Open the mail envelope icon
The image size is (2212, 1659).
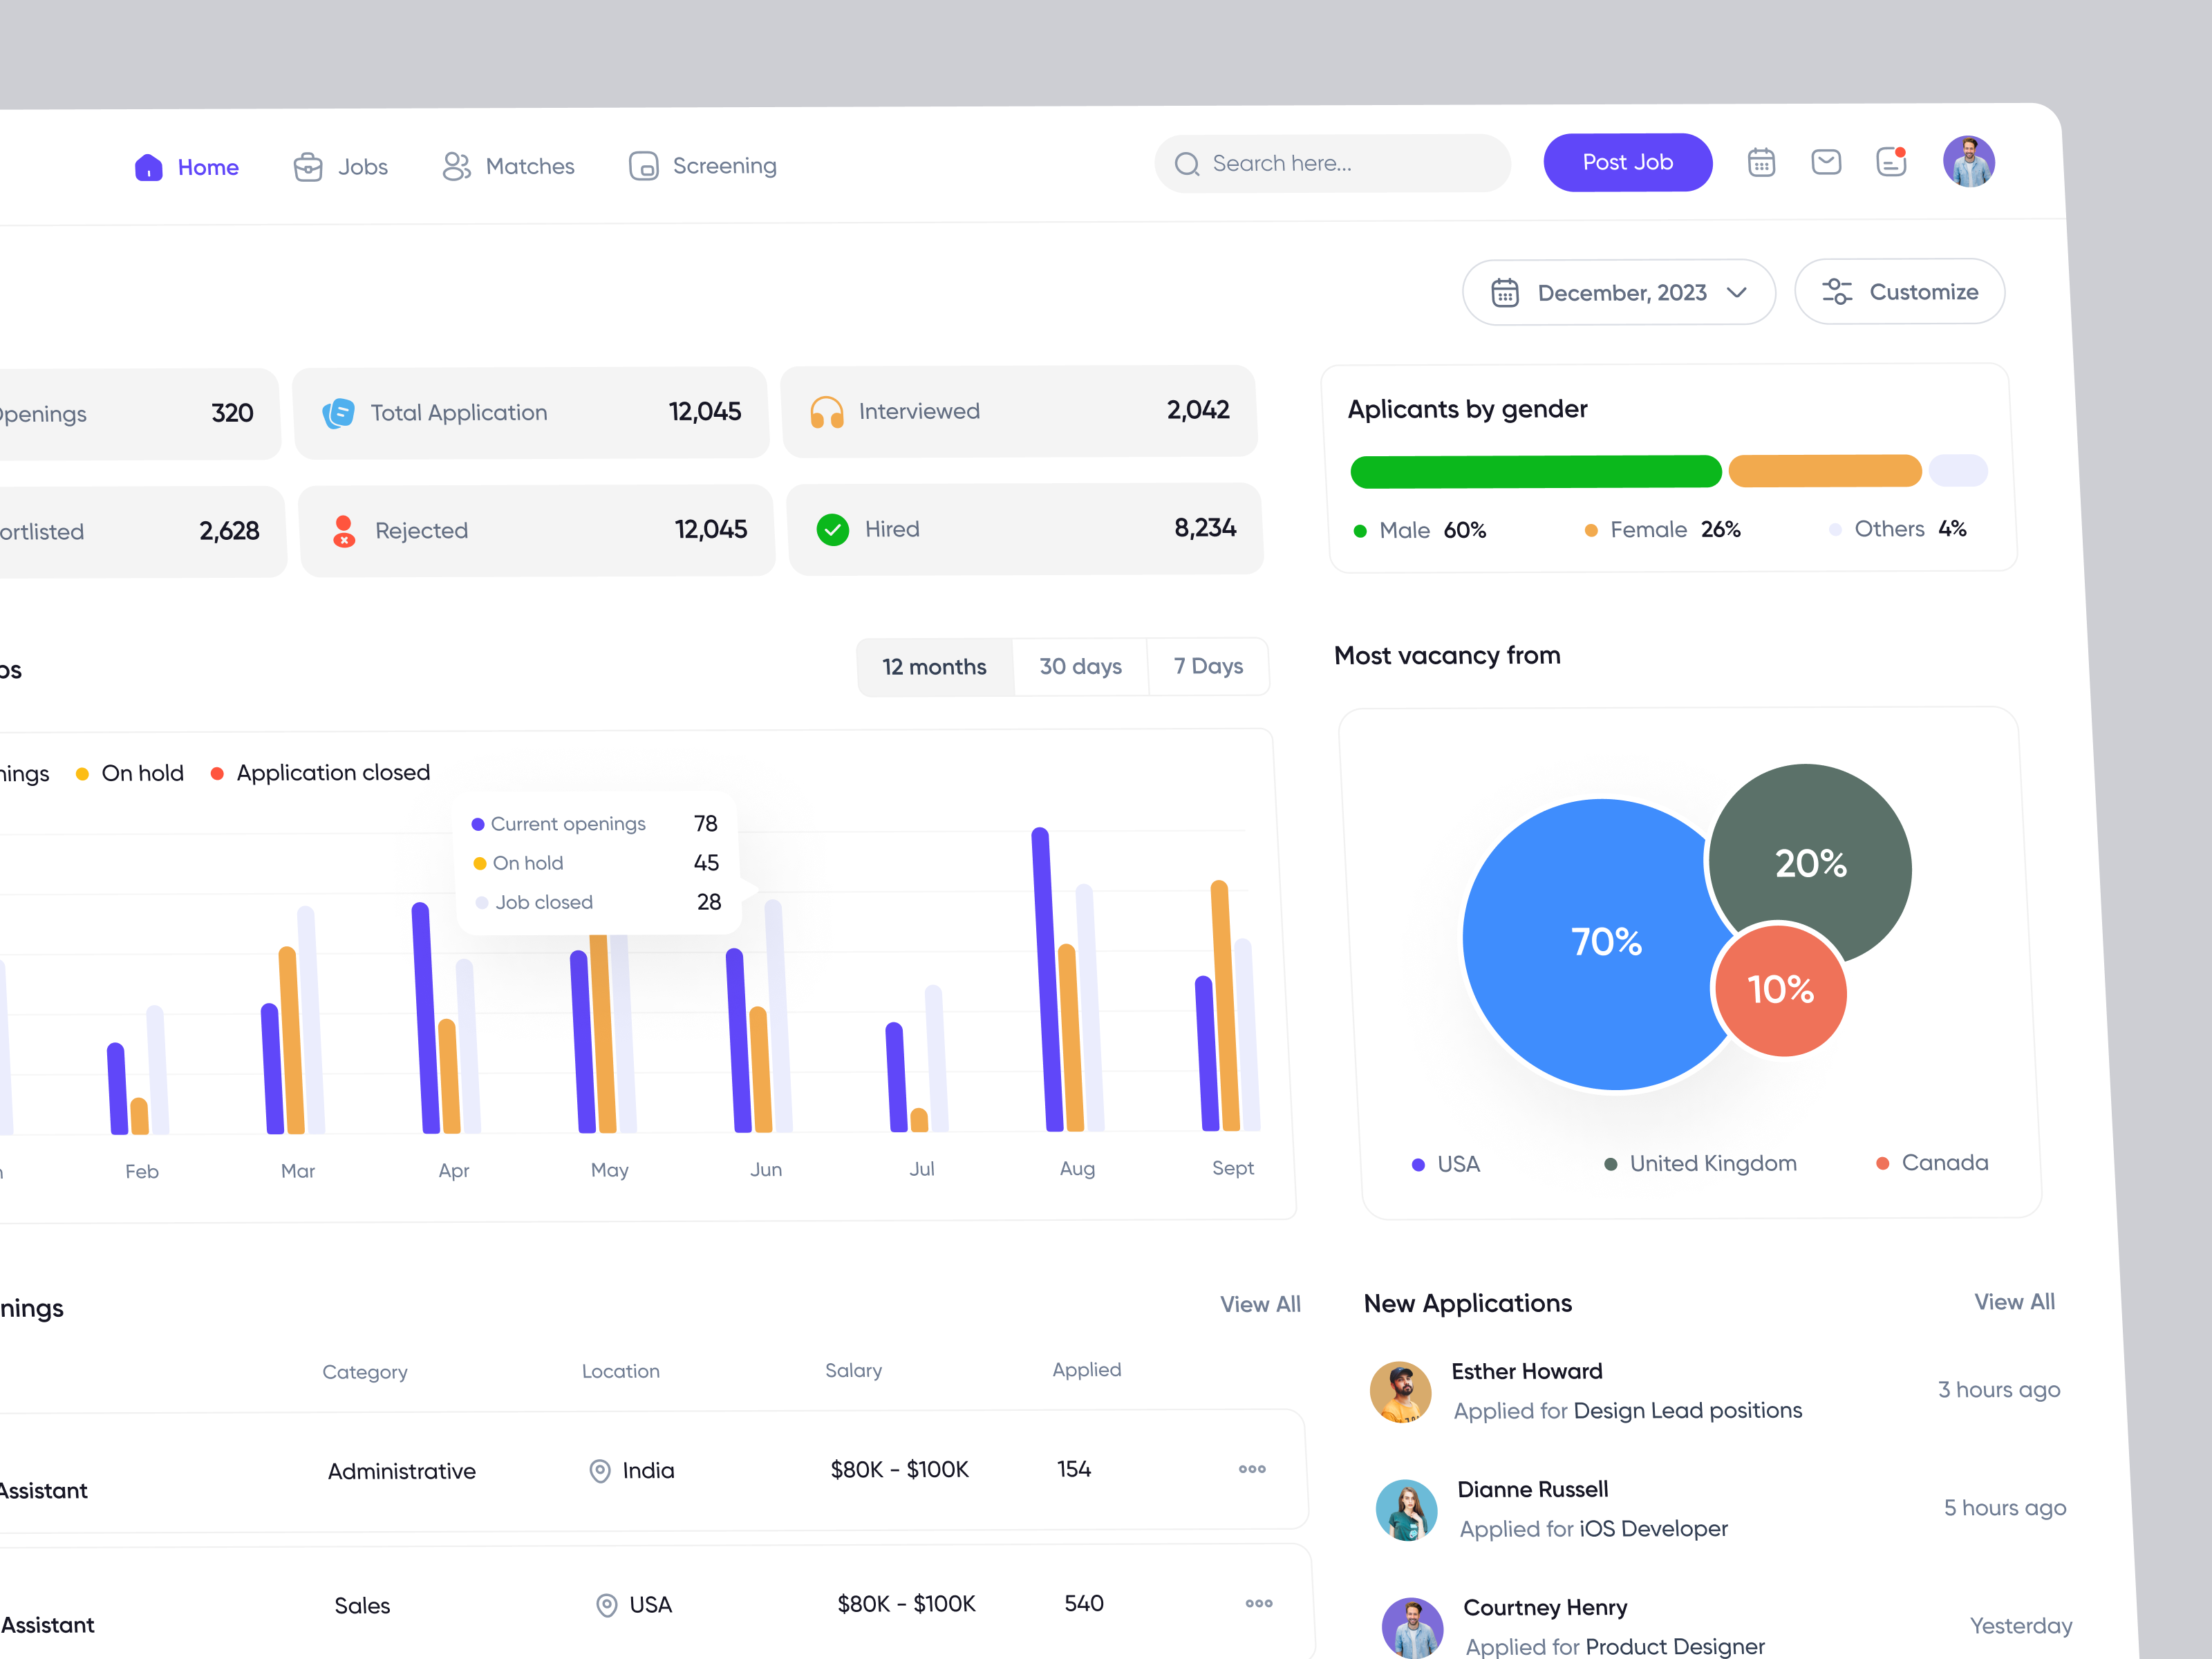click(1826, 161)
